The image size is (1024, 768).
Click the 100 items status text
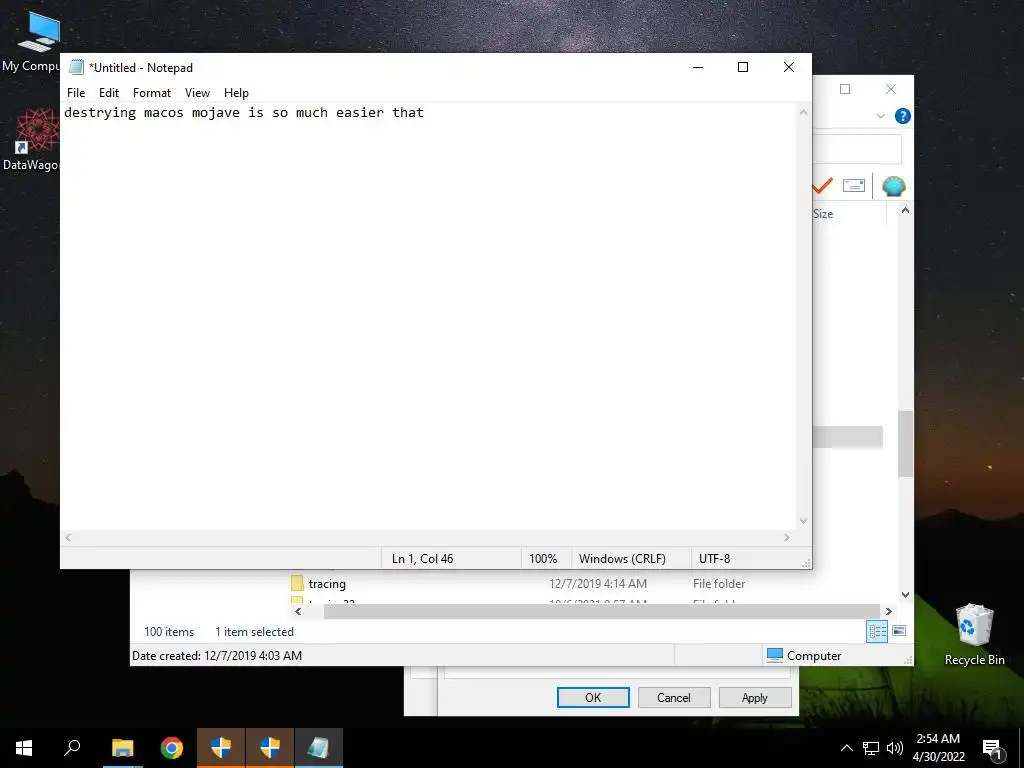pos(169,632)
